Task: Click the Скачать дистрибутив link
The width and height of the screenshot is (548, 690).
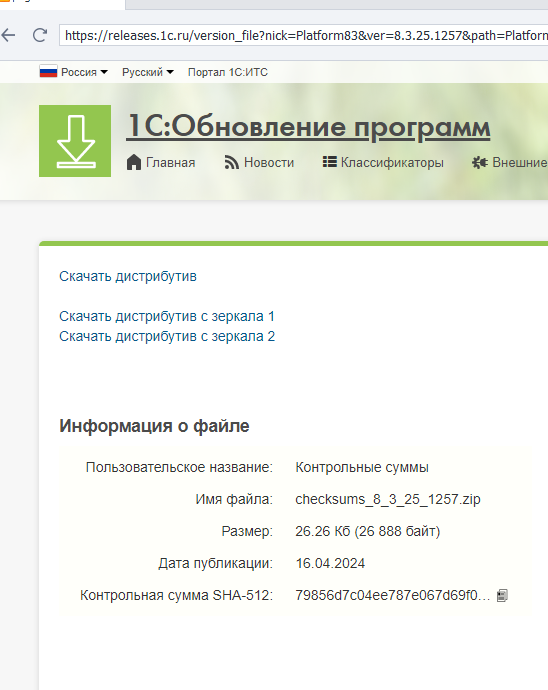Action: point(128,276)
